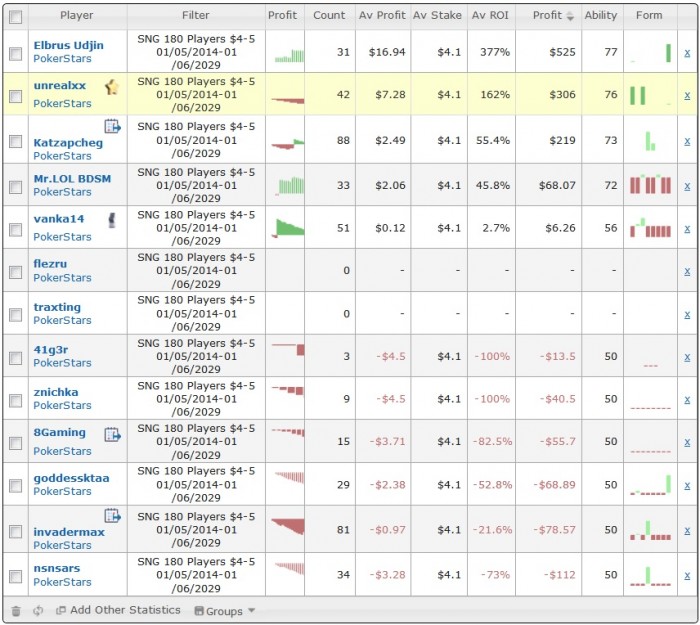The image size is (700, 625).
Task: Click the icon next to vanka14
Action: (112, 220)
